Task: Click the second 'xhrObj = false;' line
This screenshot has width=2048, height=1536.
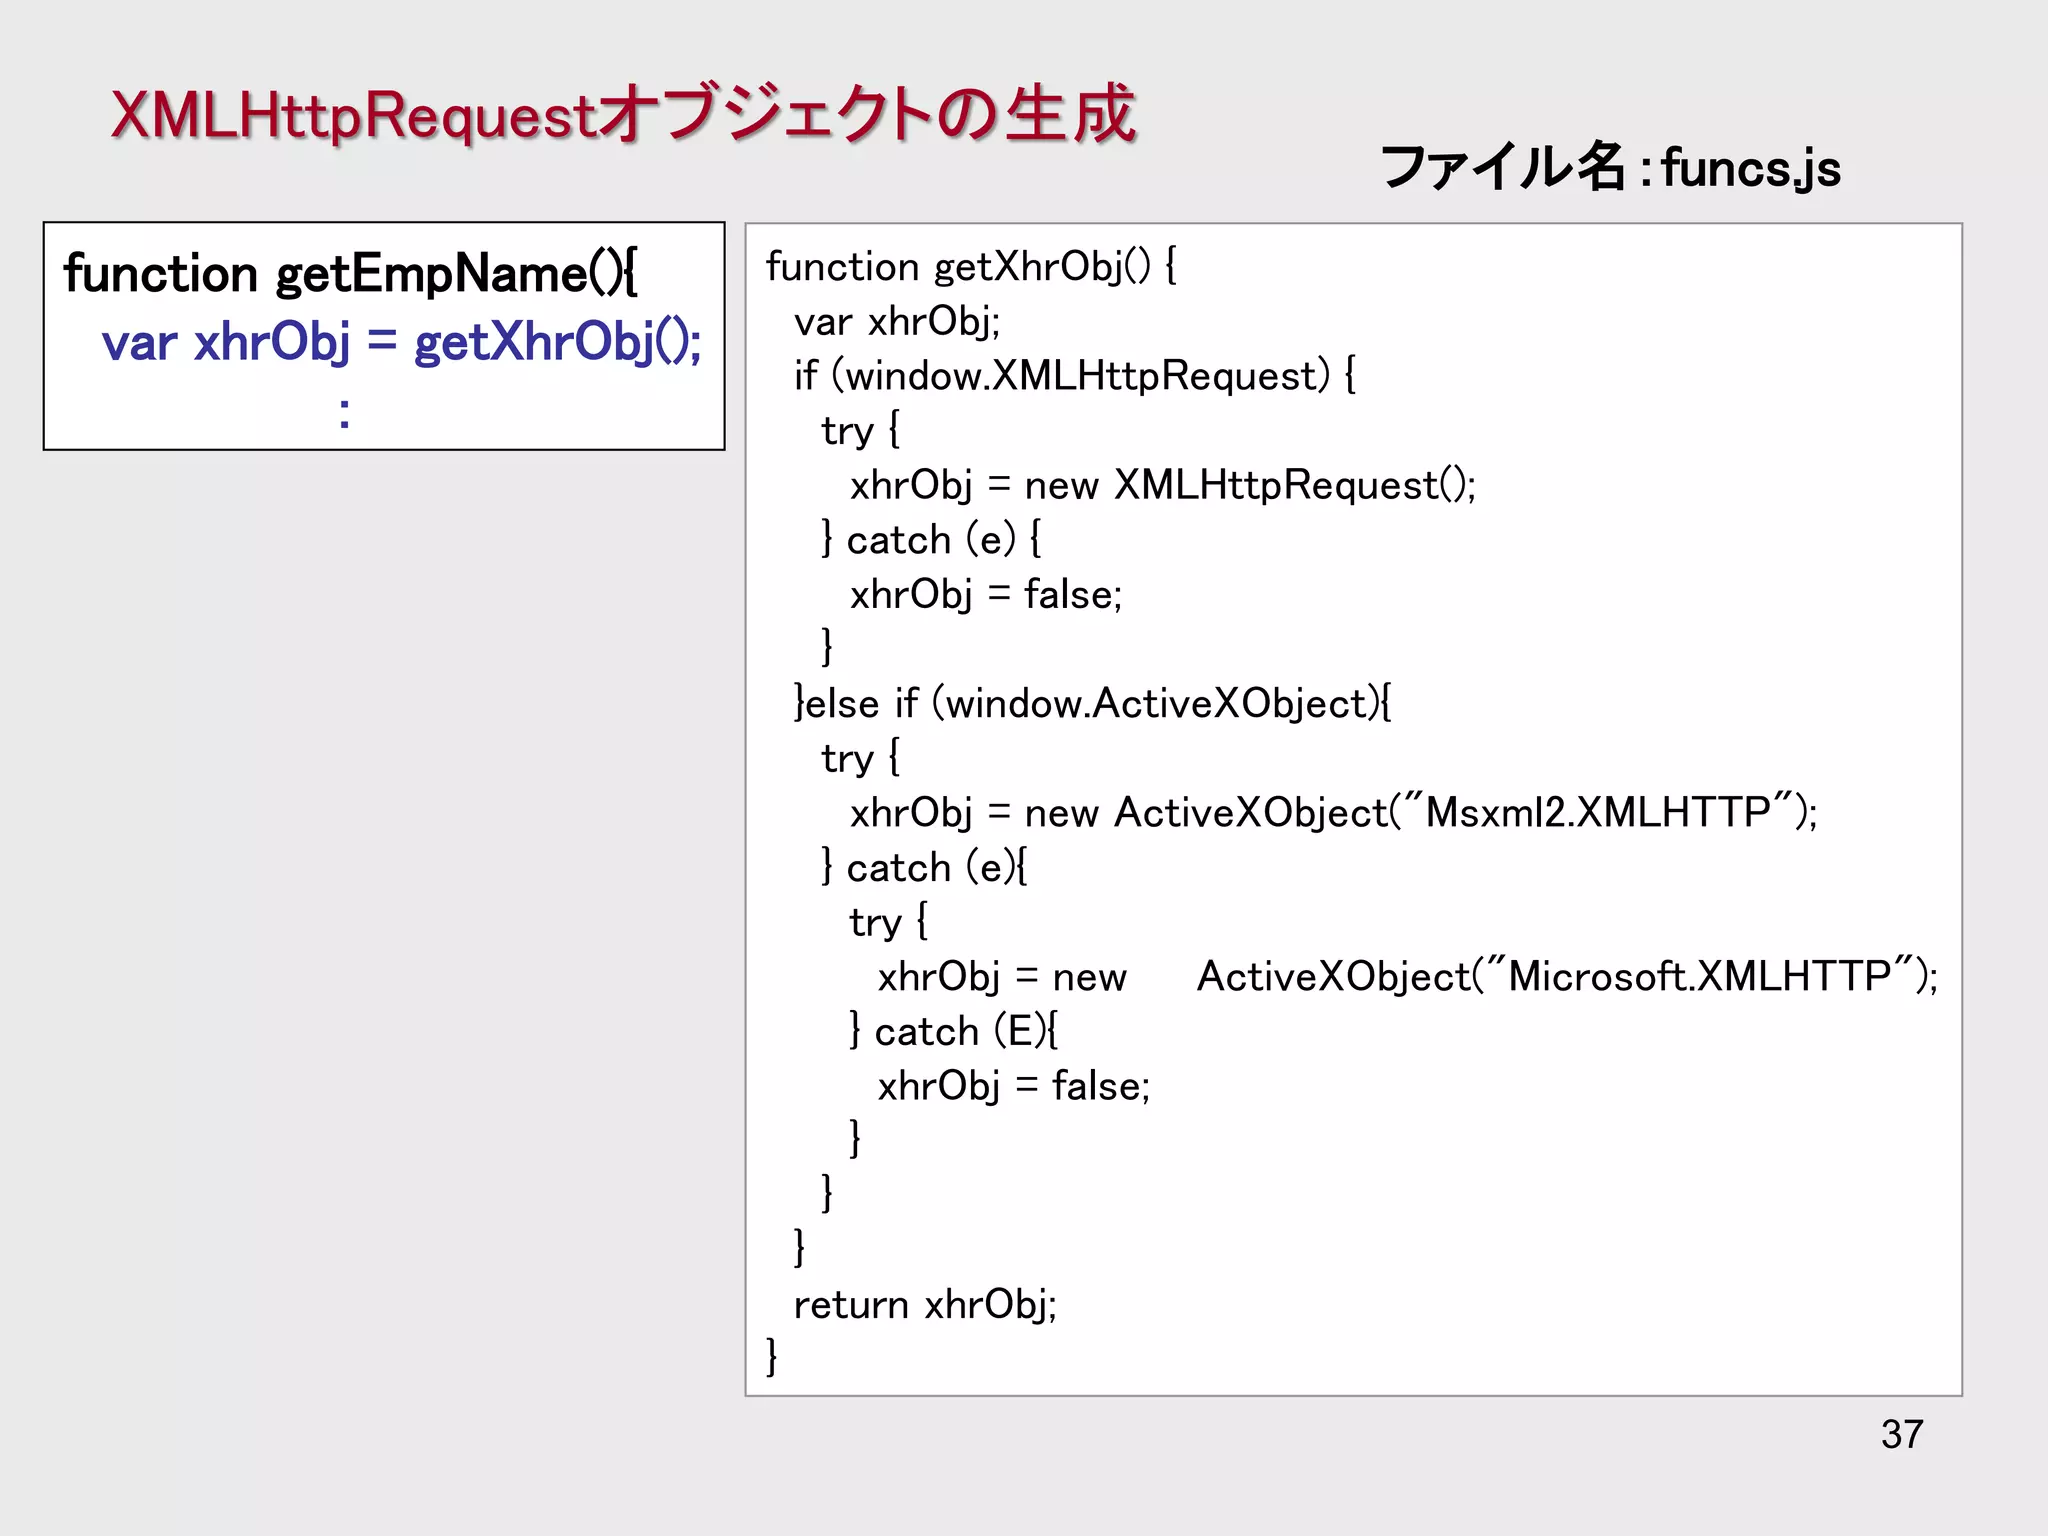Action: [x=1014, y=1086]
